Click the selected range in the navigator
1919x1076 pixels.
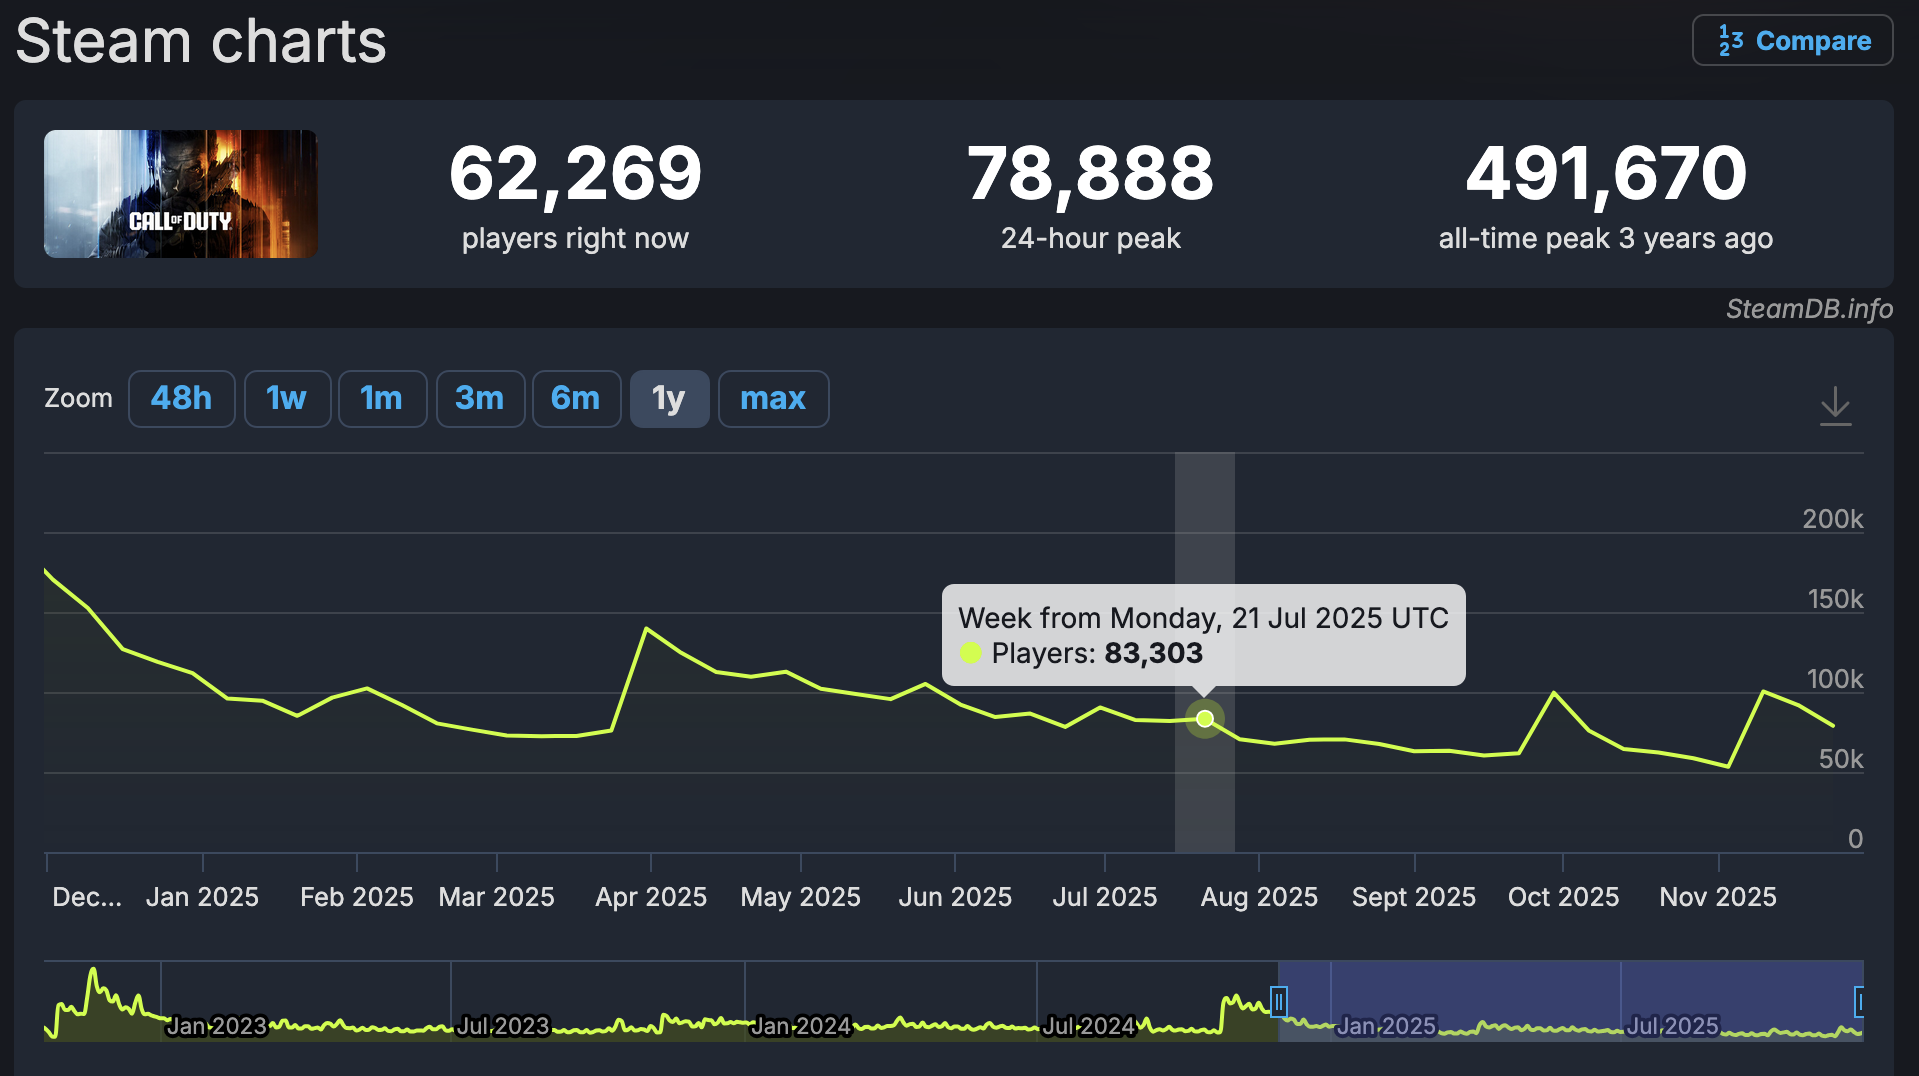(x=1570, y=1001)
